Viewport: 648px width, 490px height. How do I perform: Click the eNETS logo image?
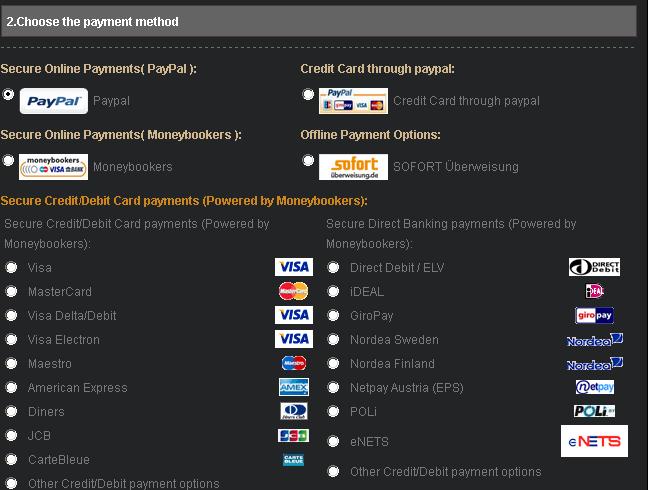tap(594, 441)
